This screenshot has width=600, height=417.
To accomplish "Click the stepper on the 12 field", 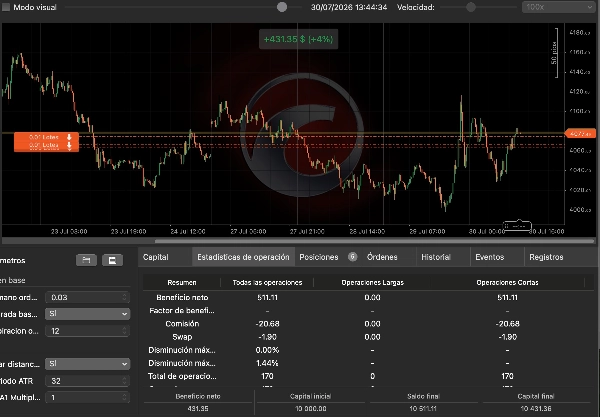I will pyautogui.click(x=124, y=331).
